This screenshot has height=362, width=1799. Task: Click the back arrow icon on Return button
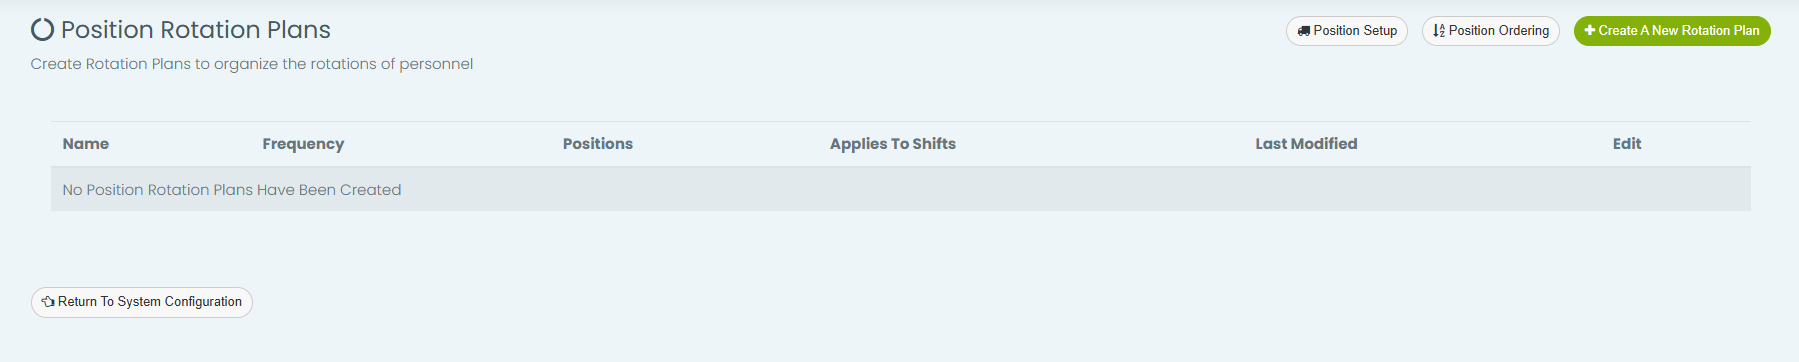[x=48, y=301]
